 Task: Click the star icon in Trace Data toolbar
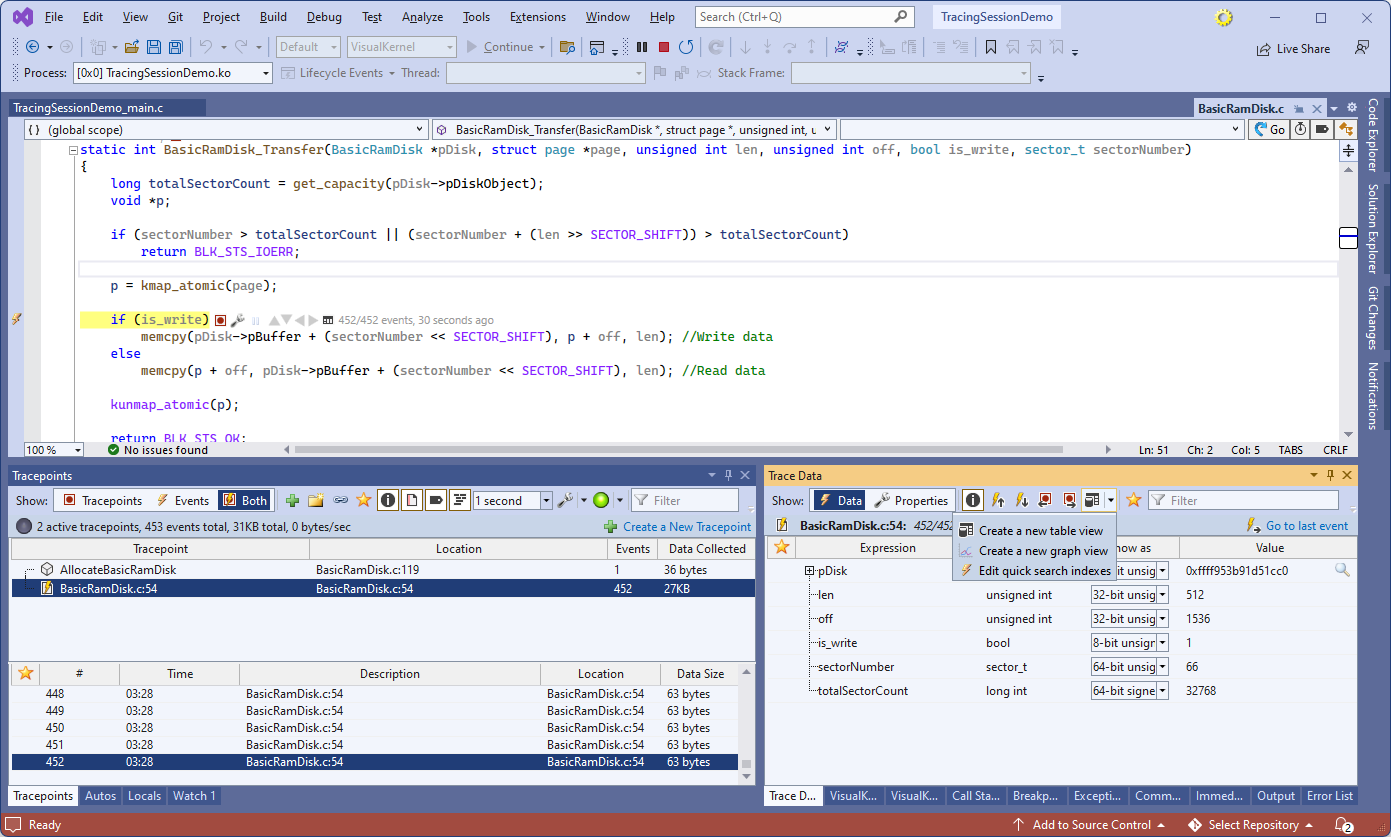(1134, 500)
